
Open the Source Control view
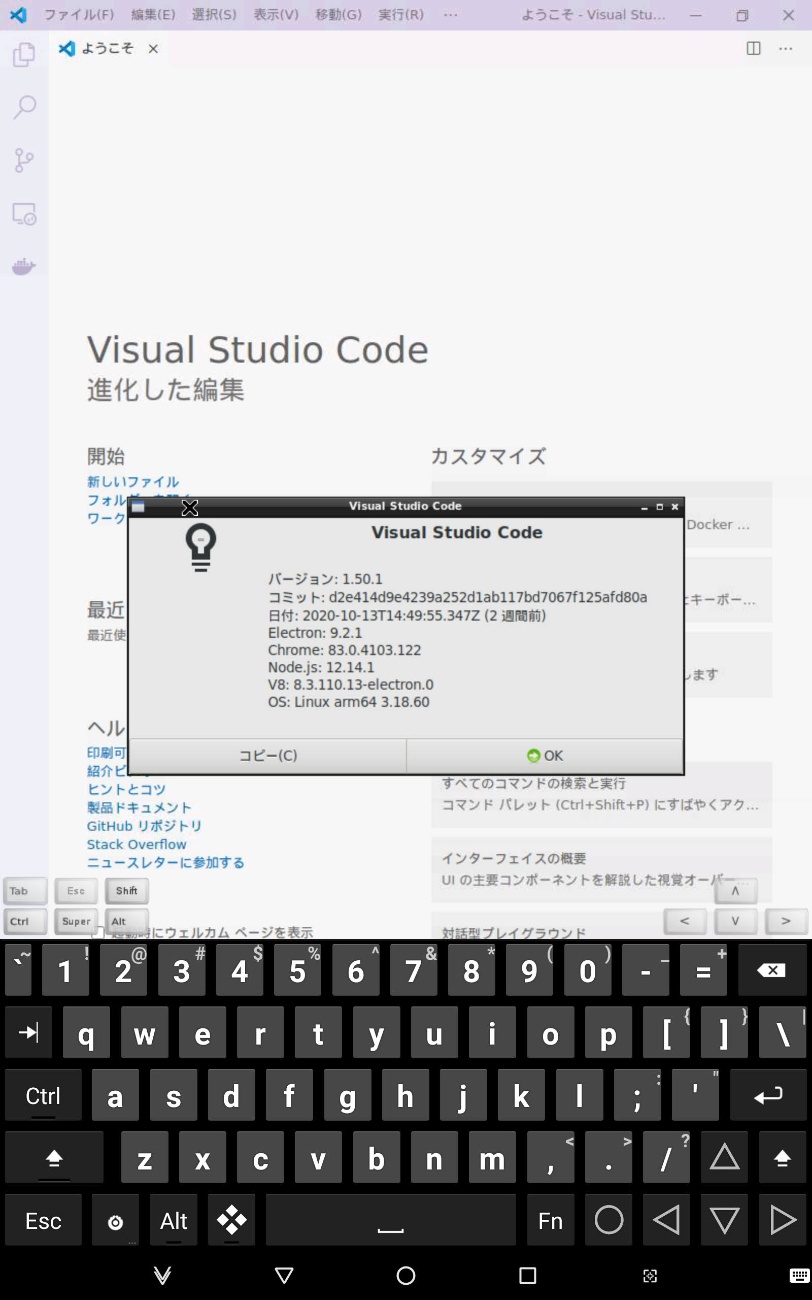coord(24,160)
